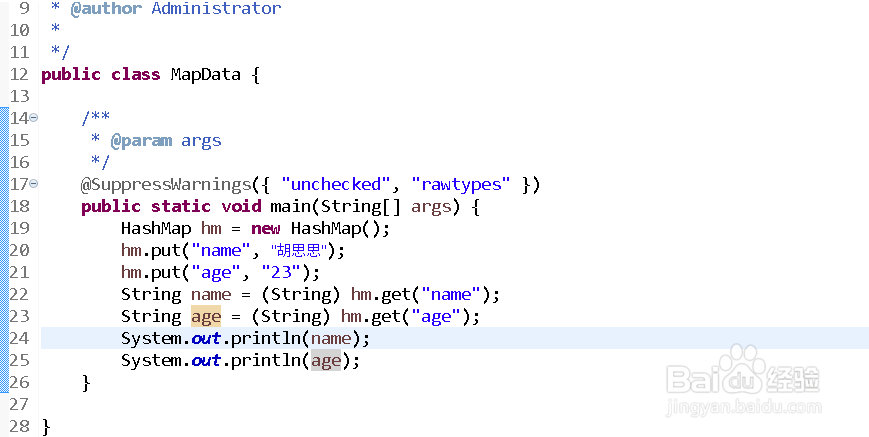
Task: Click println on line 24
Action: click(266, 338)
